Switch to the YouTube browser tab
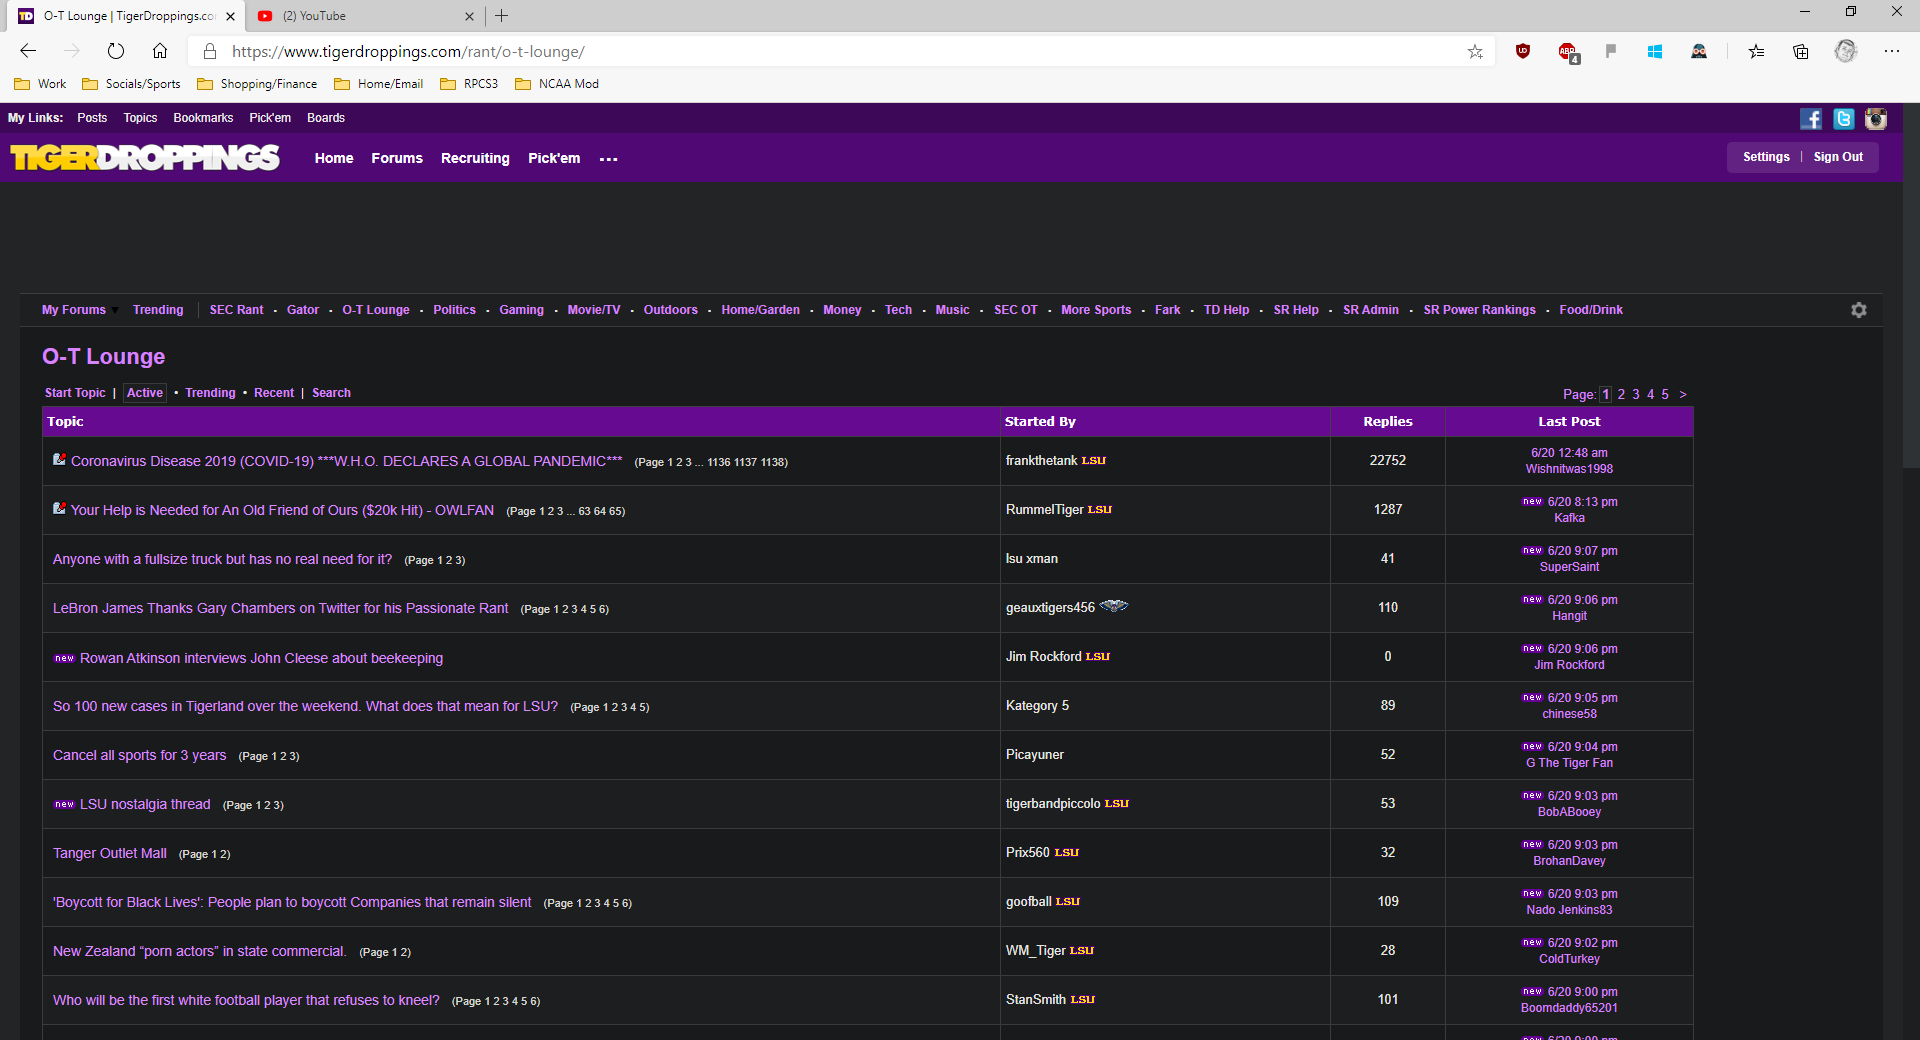This screenshot has width=1920, height=1040. (365, 16)
